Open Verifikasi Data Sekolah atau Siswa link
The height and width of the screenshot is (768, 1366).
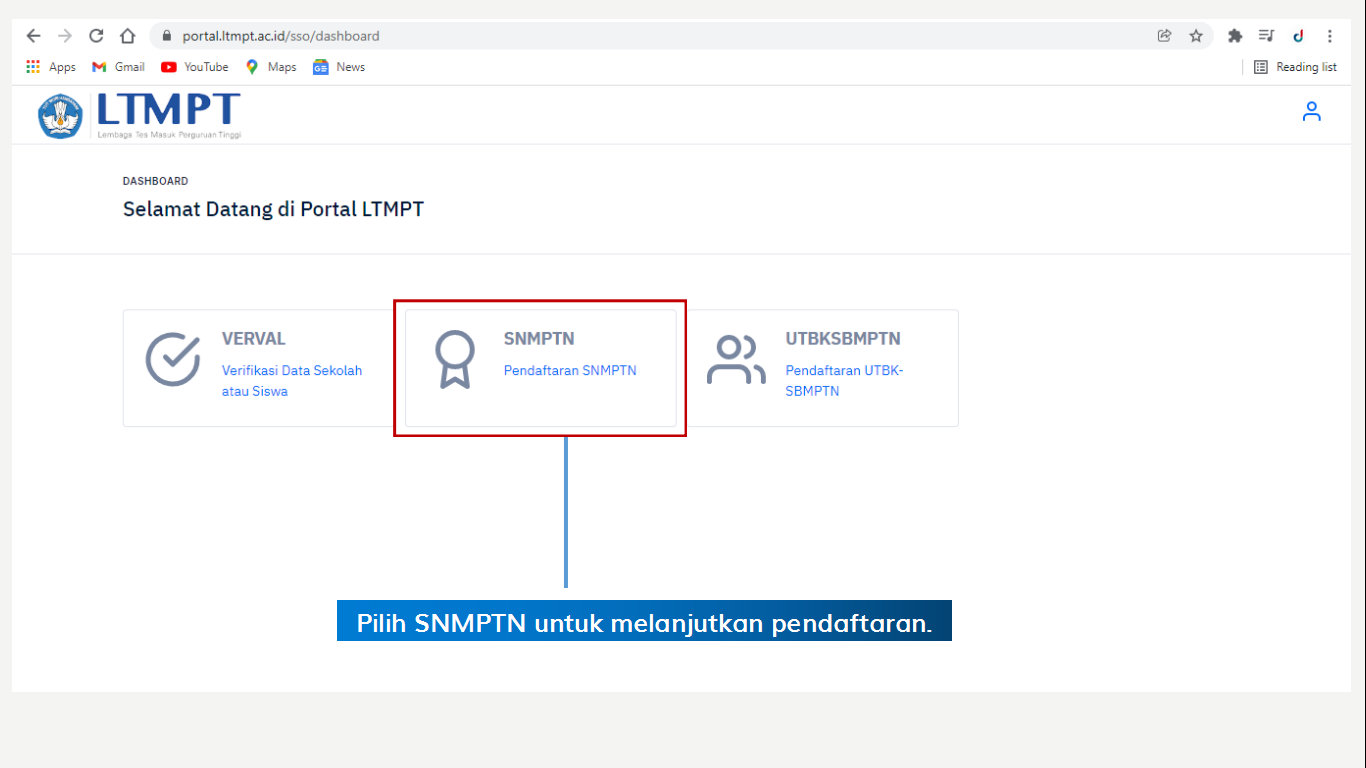(292, 381)
